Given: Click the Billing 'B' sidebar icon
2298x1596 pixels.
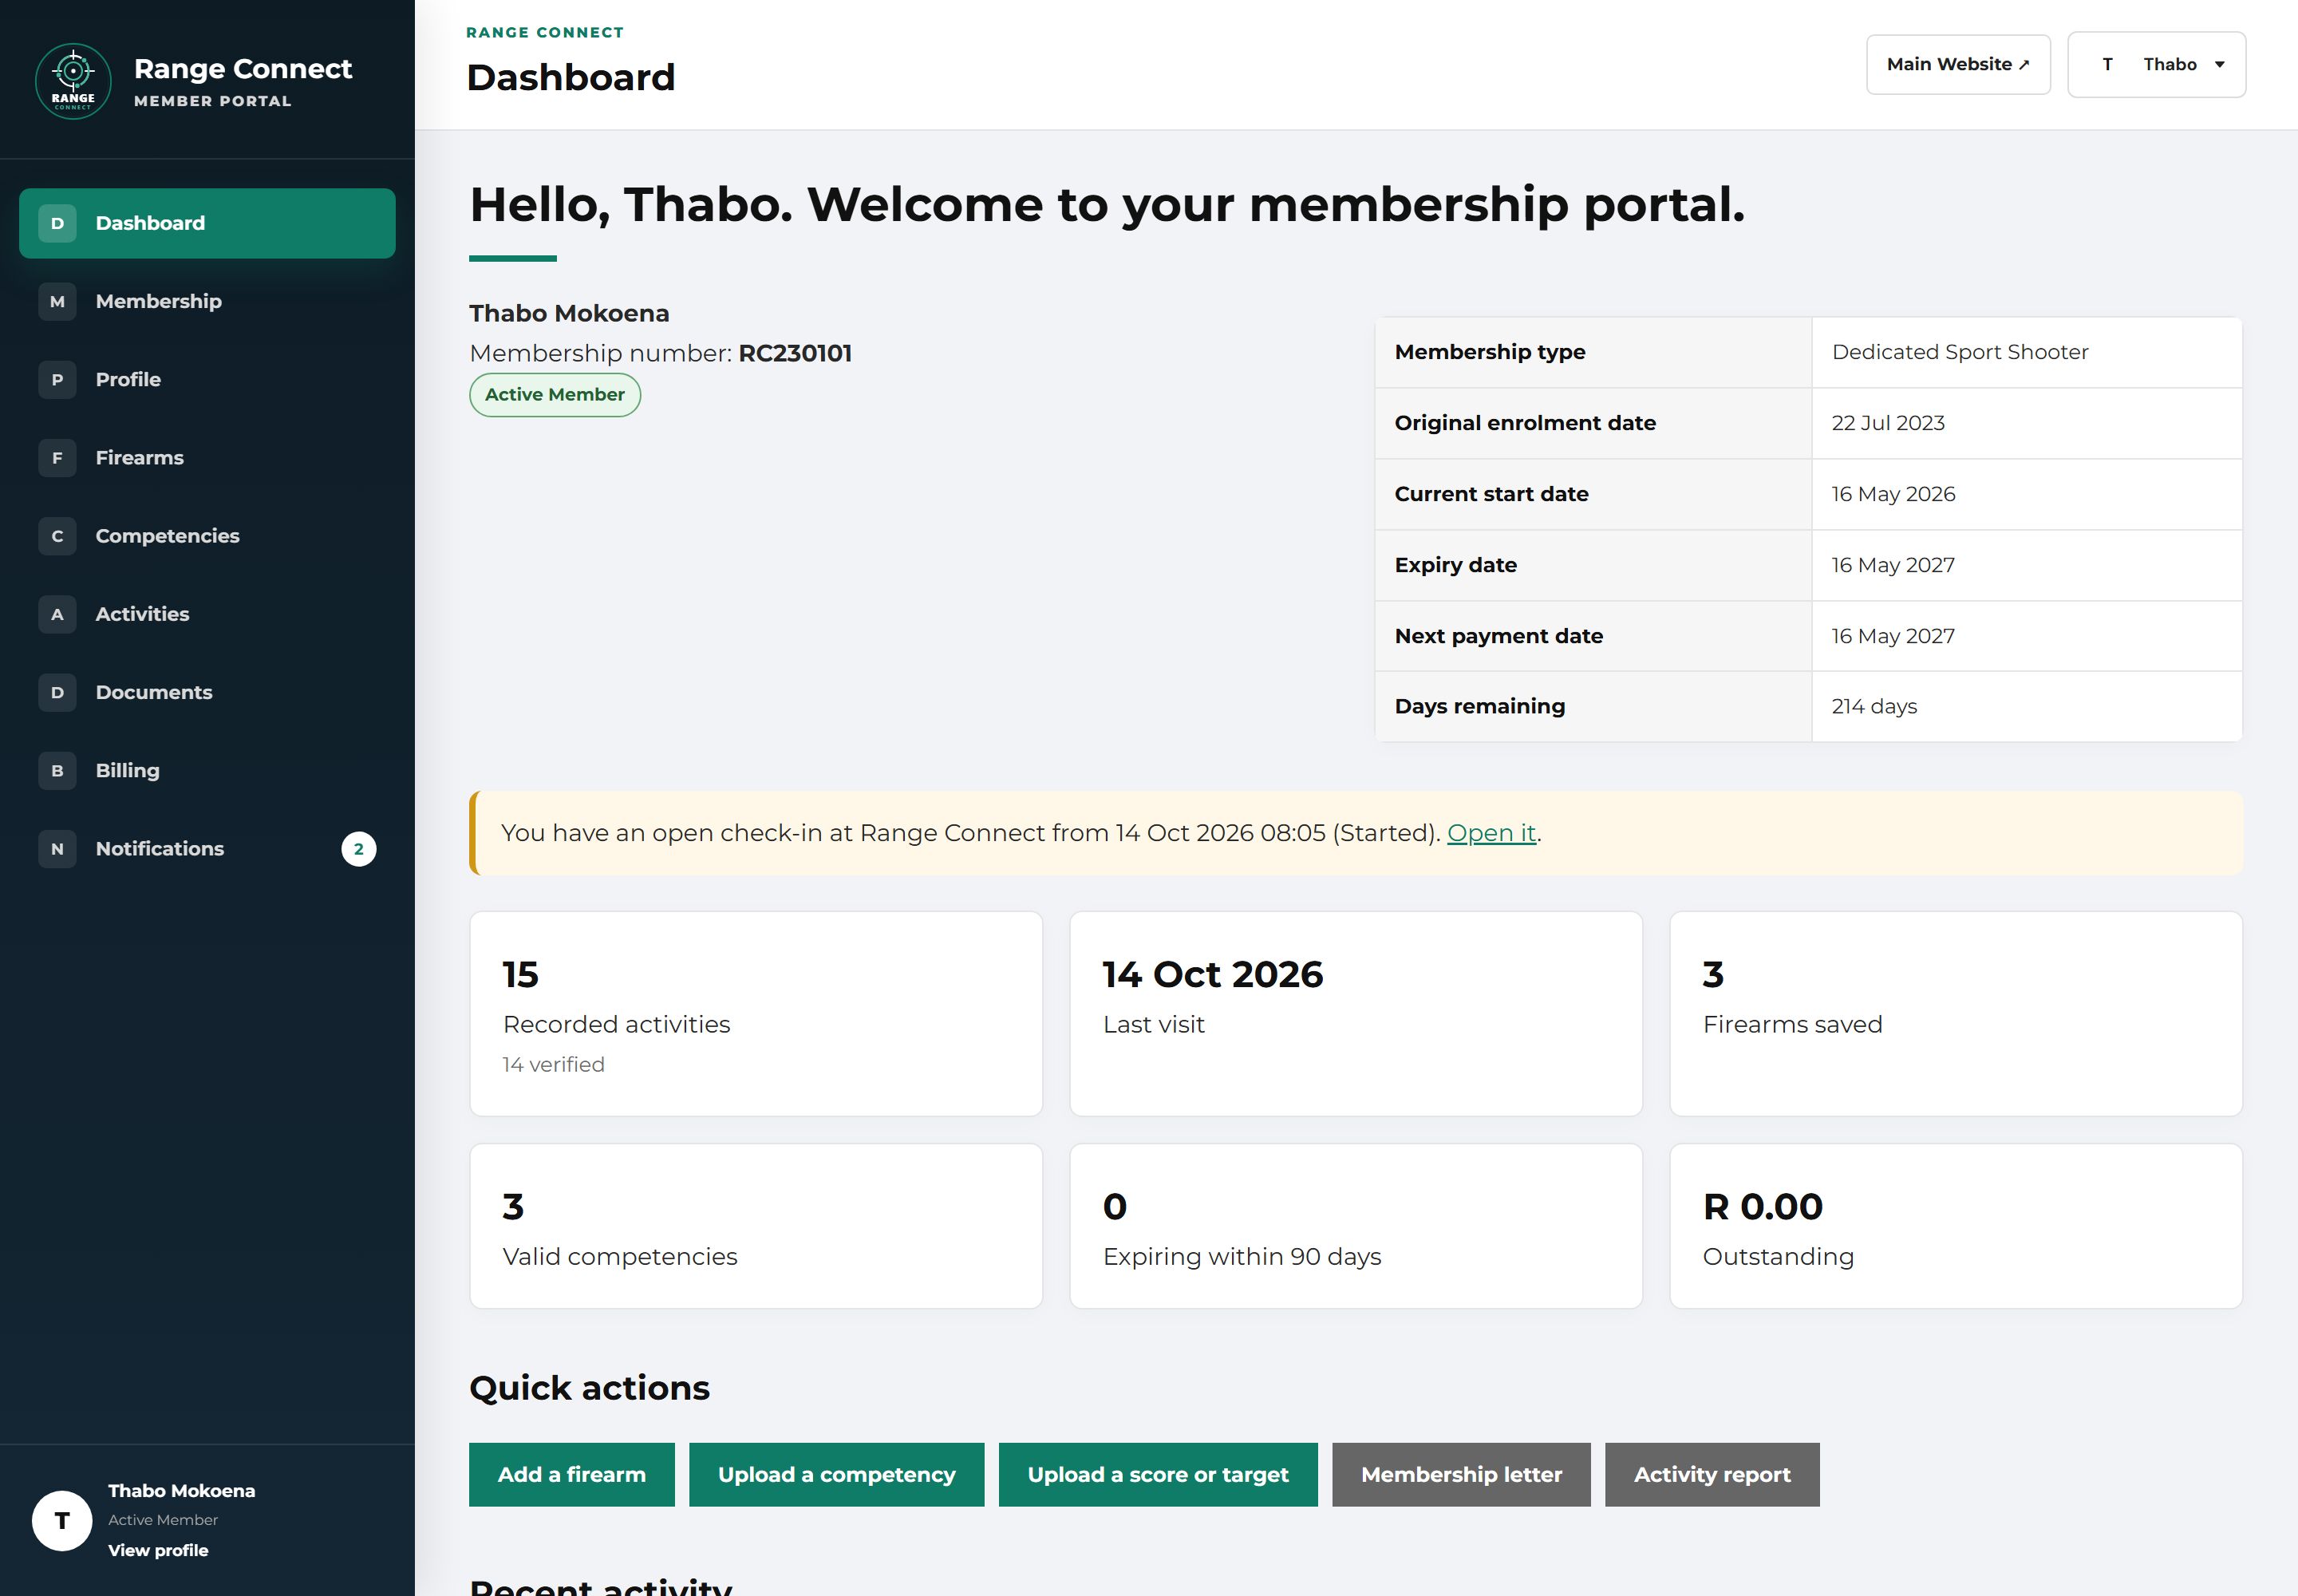Looking at the screenshot, I should coord(57,770).
